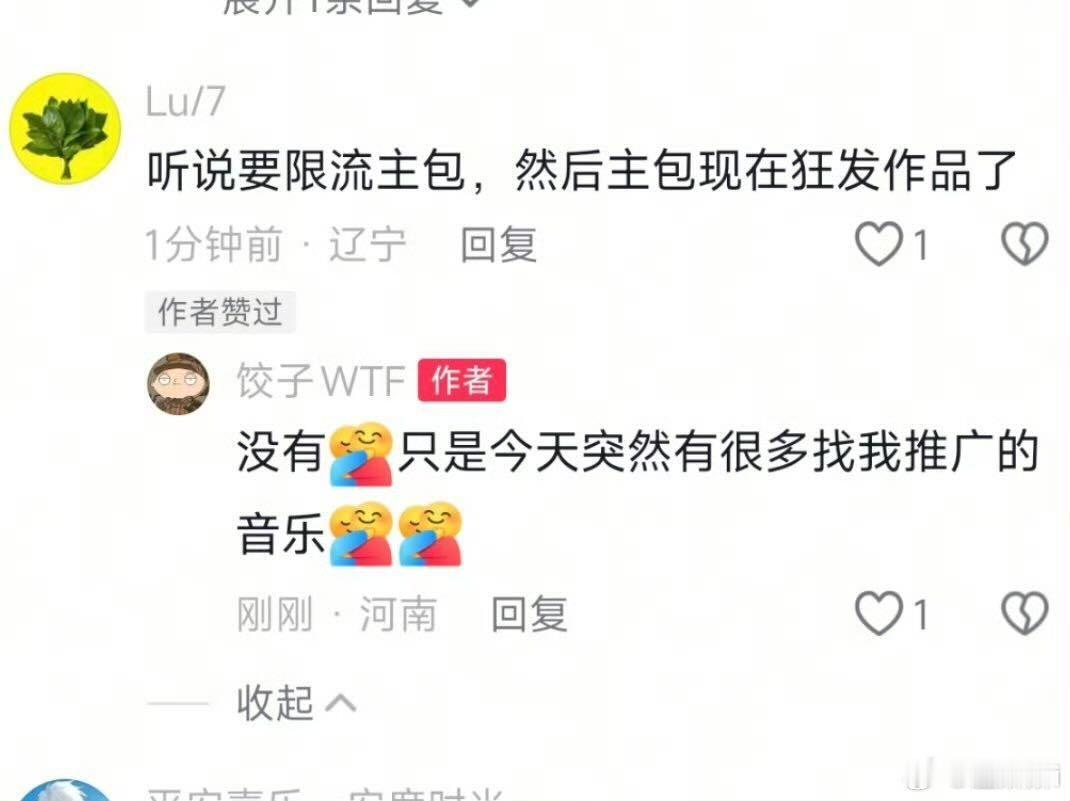Reply to 饺子WTF's comment via 回复

pyautogui.click(x=530, y=614)
